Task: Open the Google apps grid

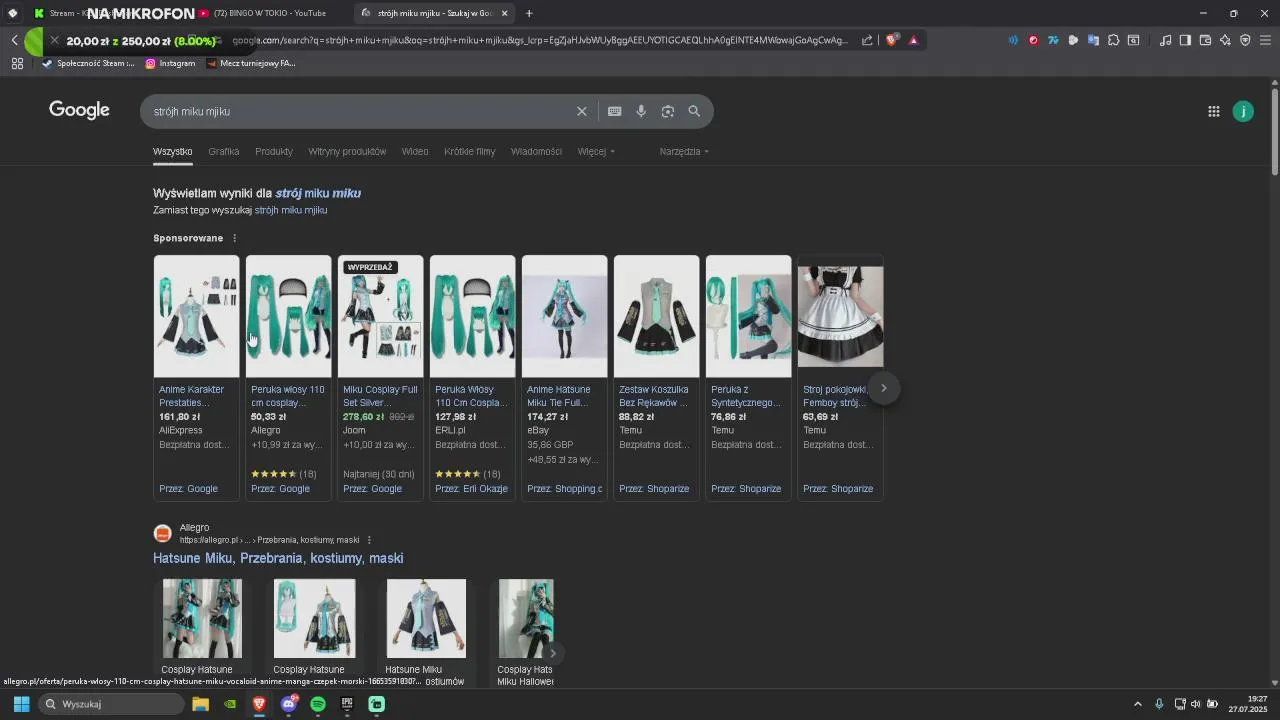Action: pos(1214,111)
